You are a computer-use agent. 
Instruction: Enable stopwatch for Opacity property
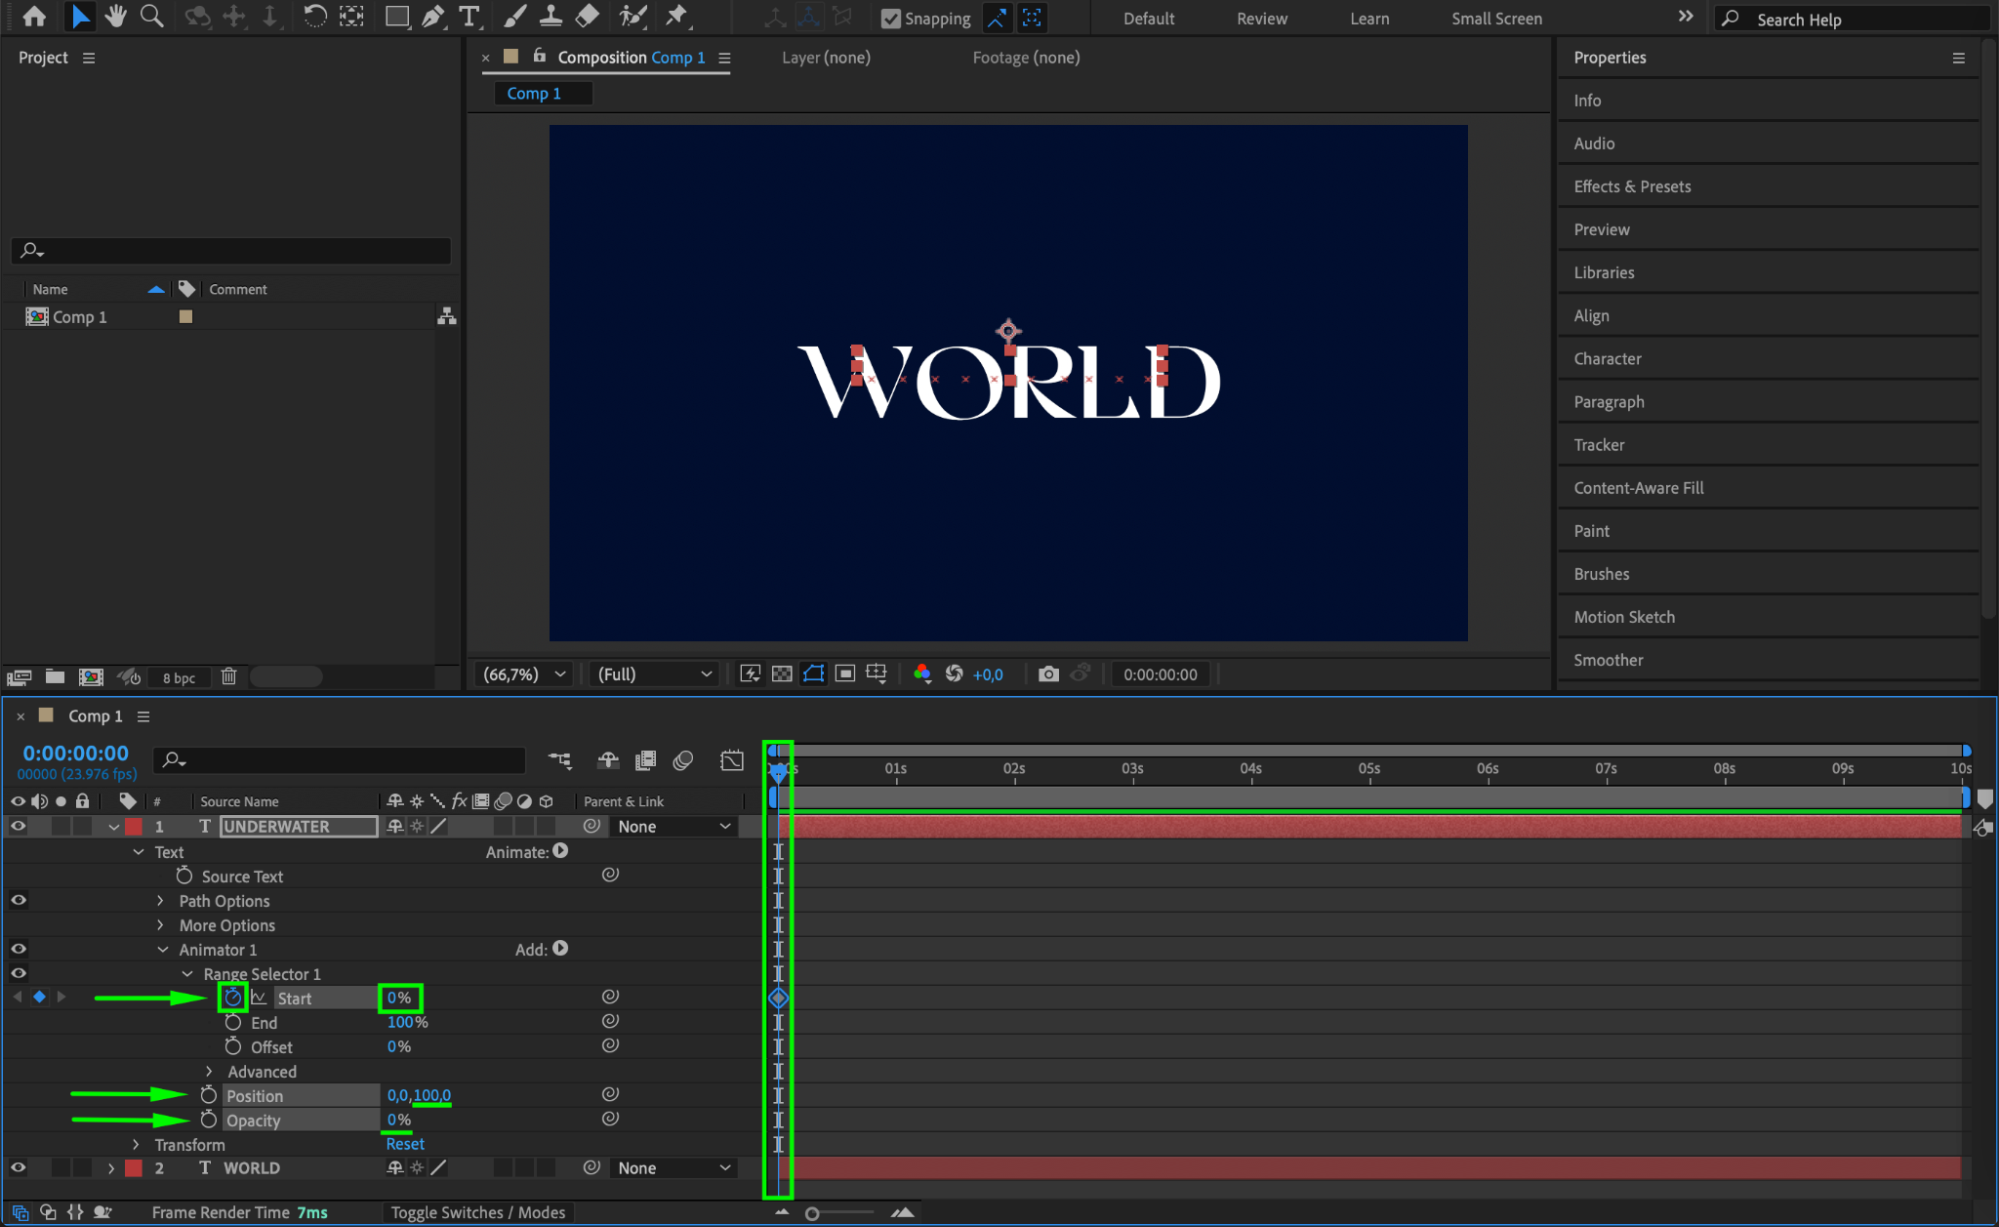pos(208,1119)
